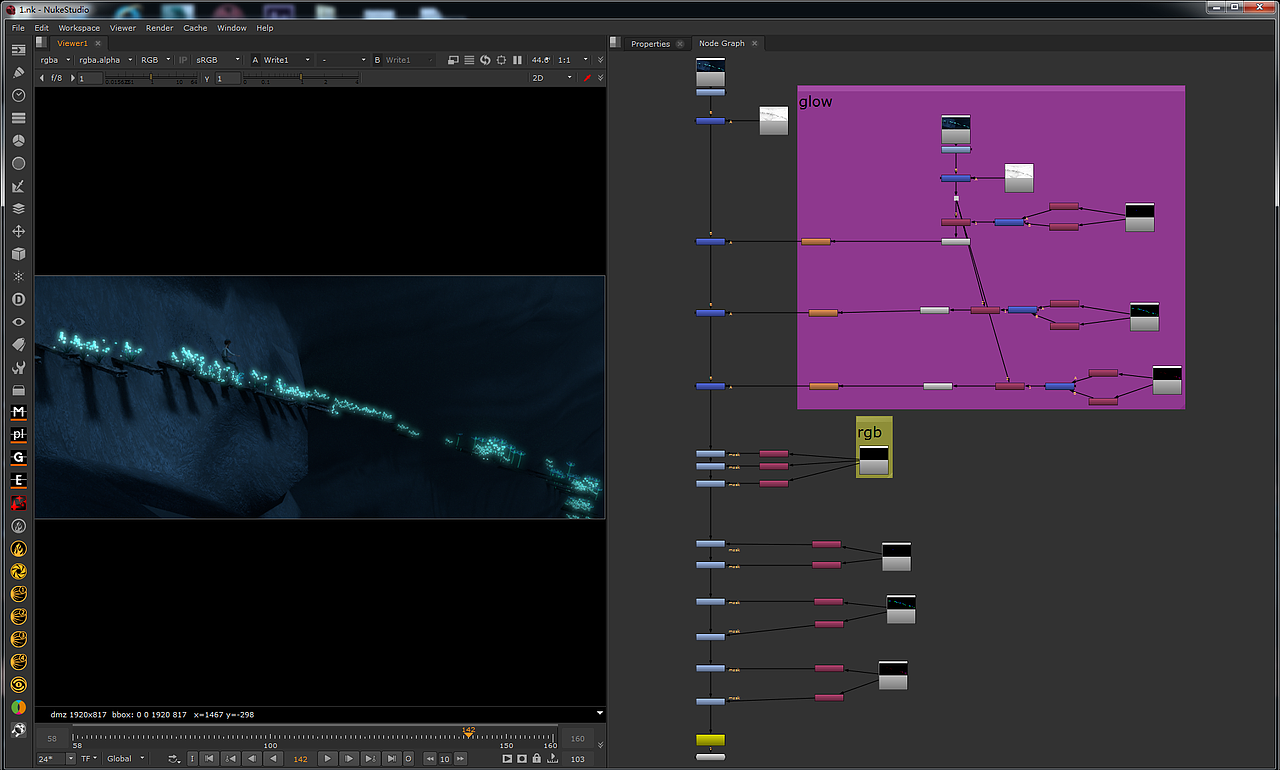The width and height of the screenshot is (1280, 770).
Task: Open the Draw nodes toolbar menu
Action: click(18, 73)
